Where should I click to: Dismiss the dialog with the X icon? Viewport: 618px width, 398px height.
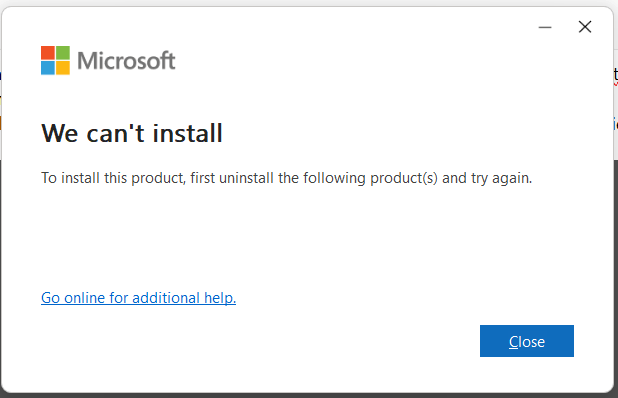click(x=585, y=27)
